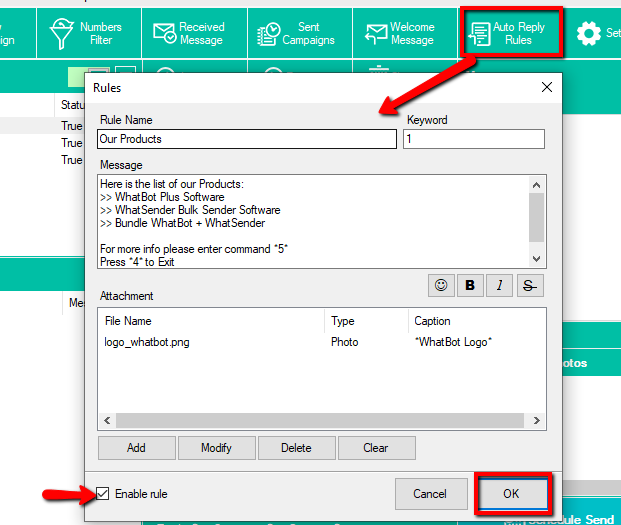Click the Modify attachment button
Screen dimensions: 621x525
(x=216, y=448)
